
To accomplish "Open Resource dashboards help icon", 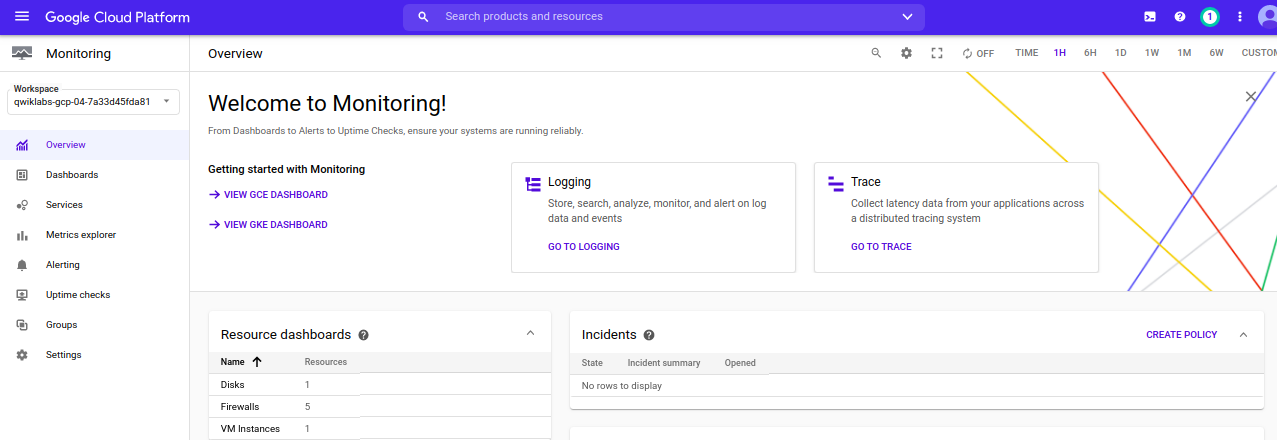I will click(364, 335).
